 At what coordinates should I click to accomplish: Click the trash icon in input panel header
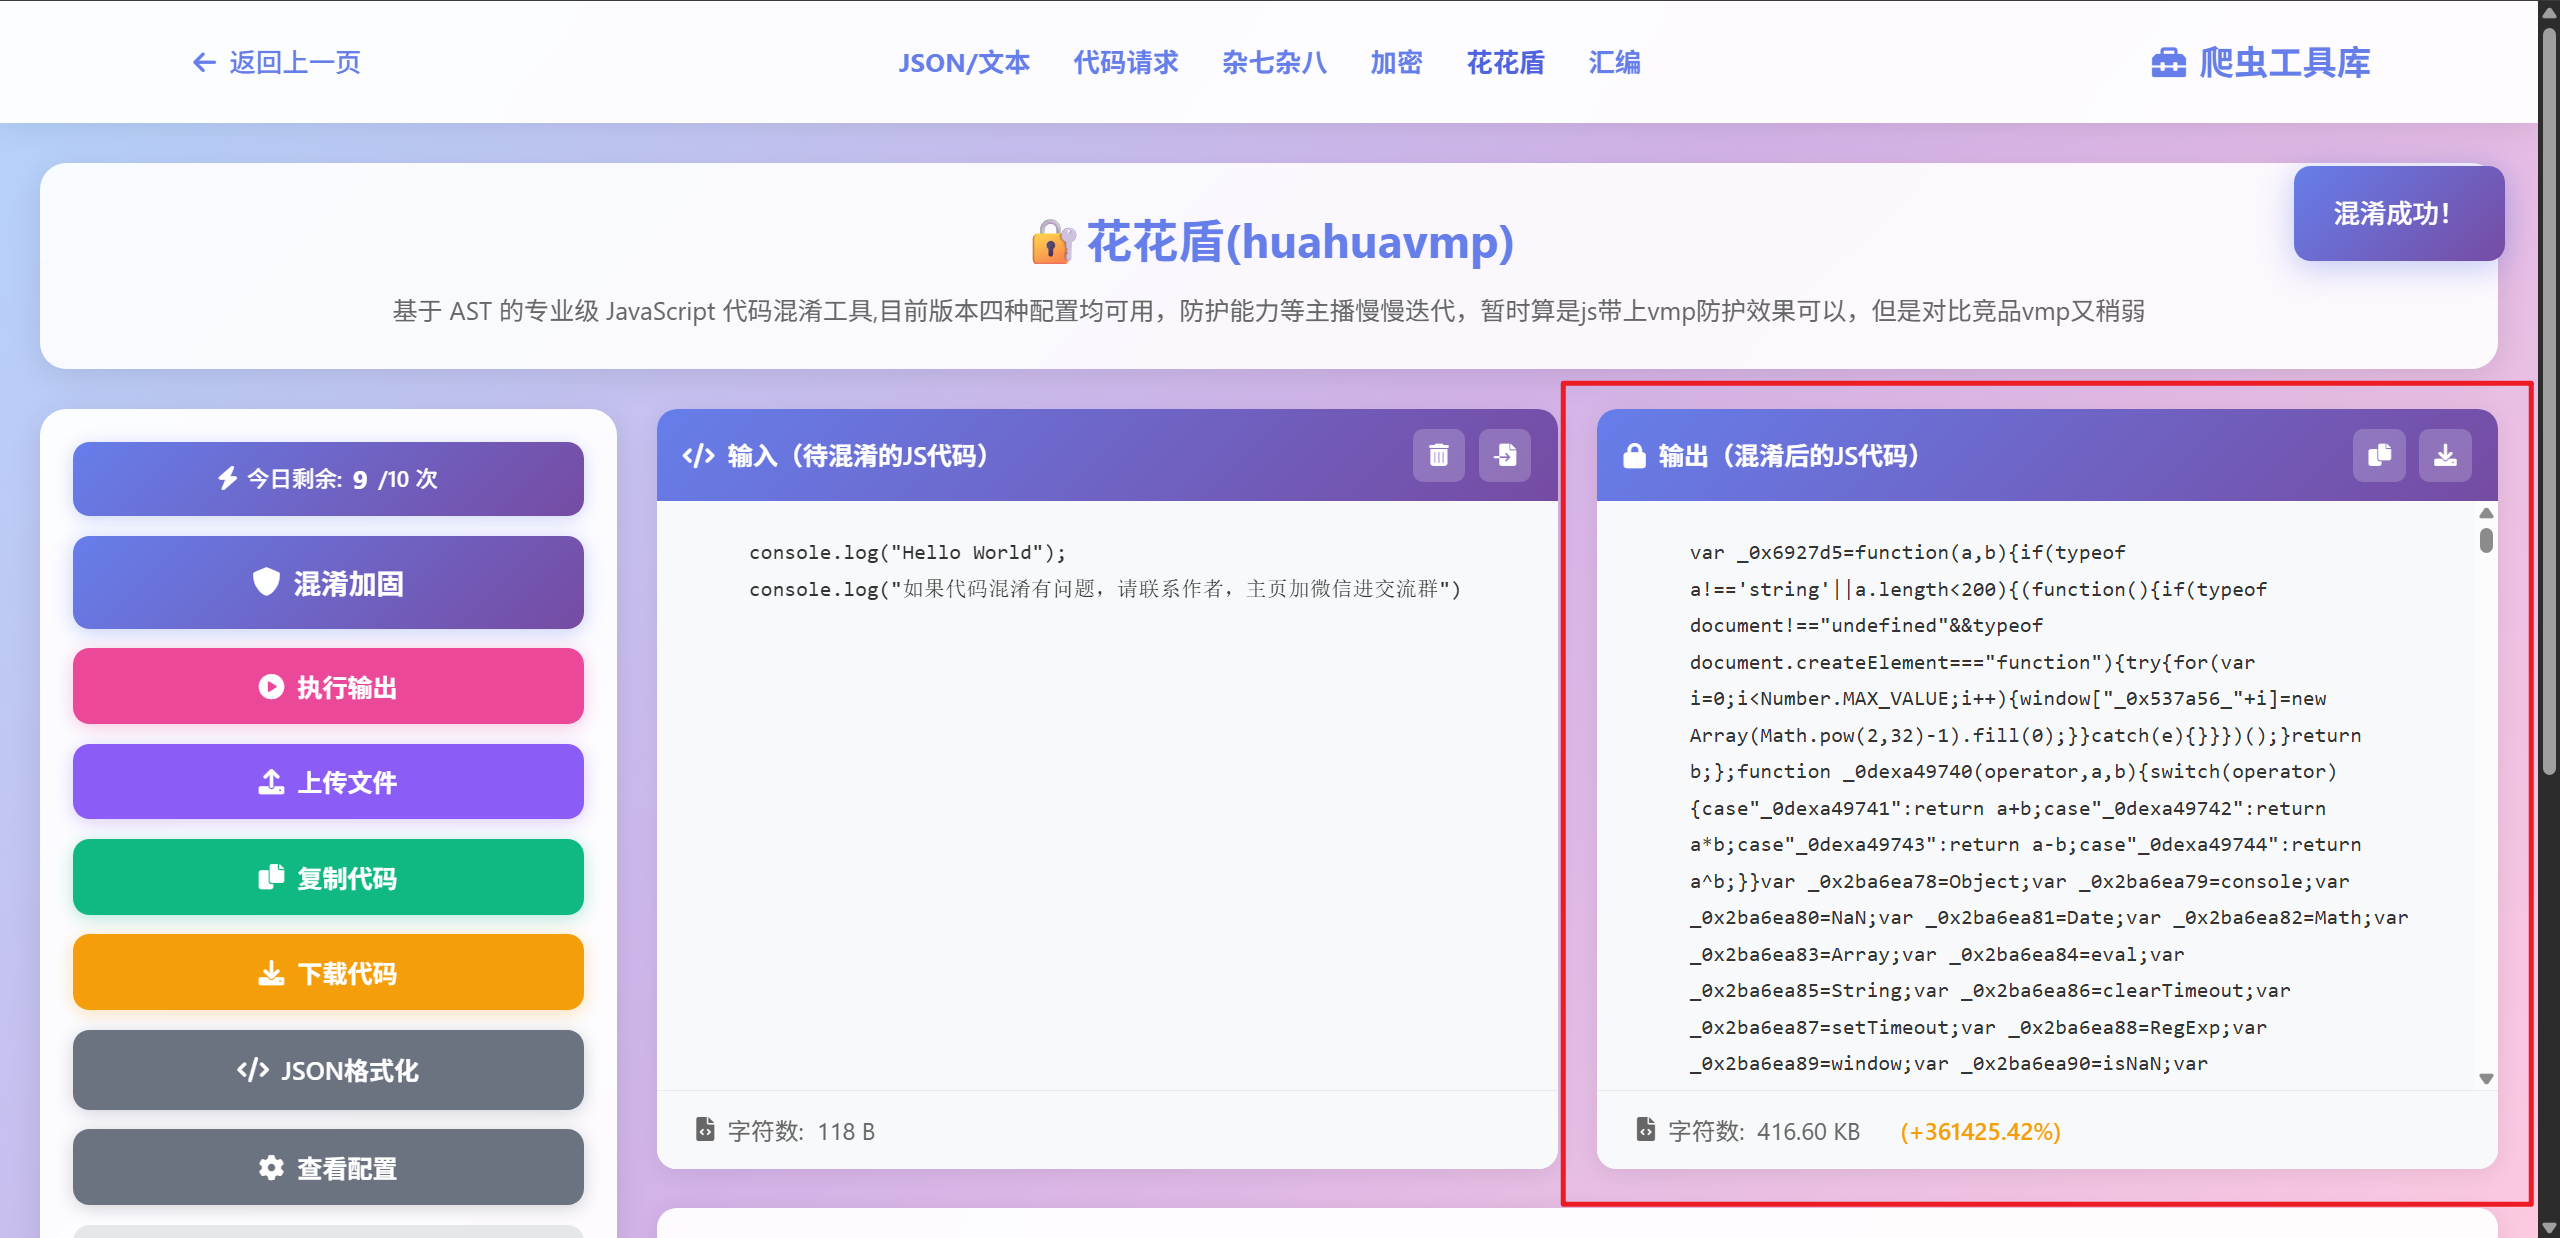[x=1438, y=456]
